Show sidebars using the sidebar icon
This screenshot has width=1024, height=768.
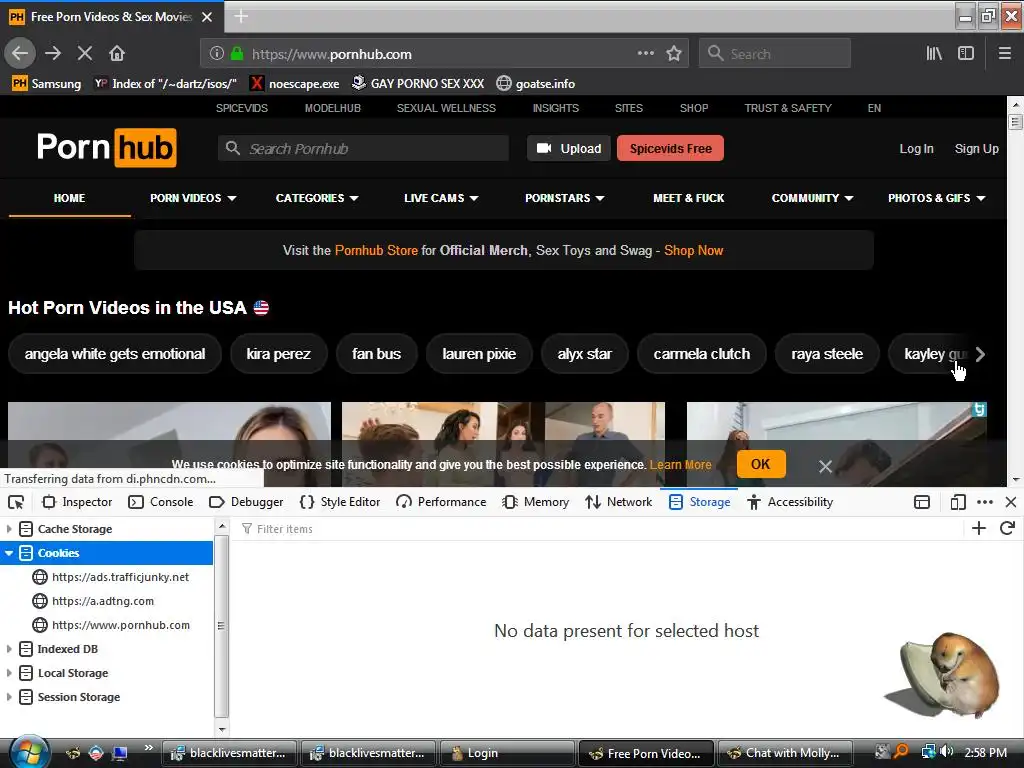[x=966, y=54]
